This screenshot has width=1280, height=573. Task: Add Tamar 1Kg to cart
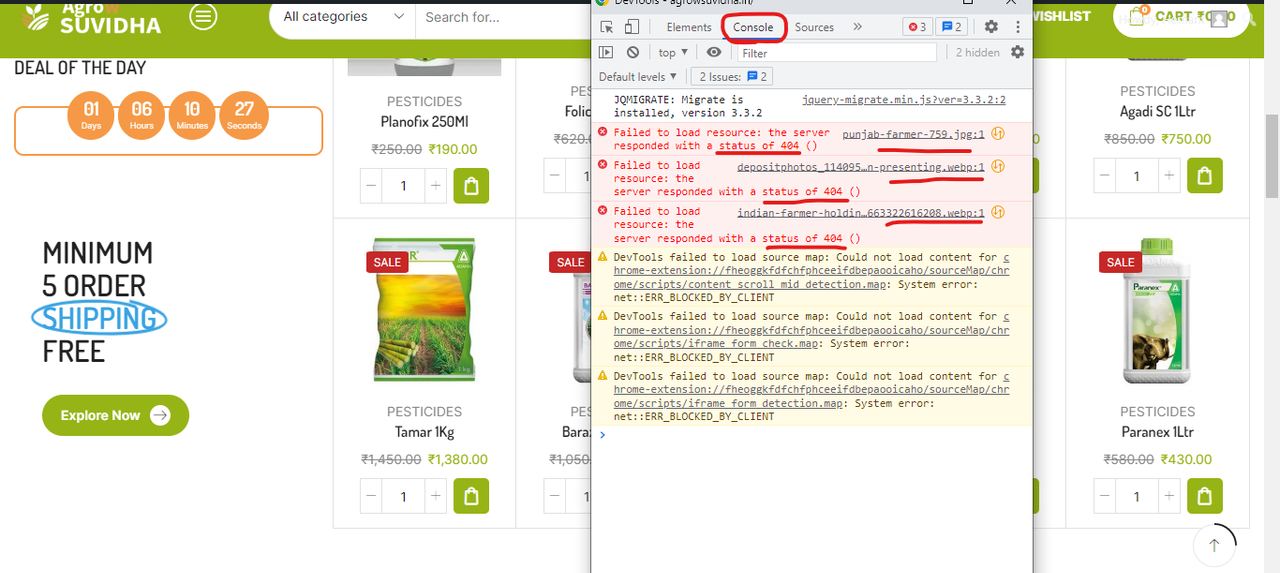[471, 496]
